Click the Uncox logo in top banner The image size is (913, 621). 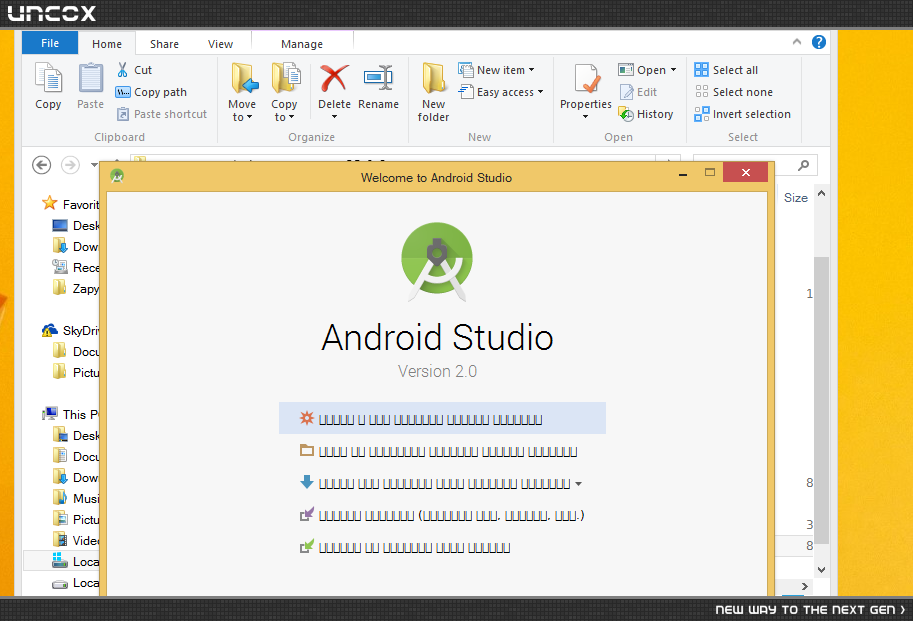point(52,13)
